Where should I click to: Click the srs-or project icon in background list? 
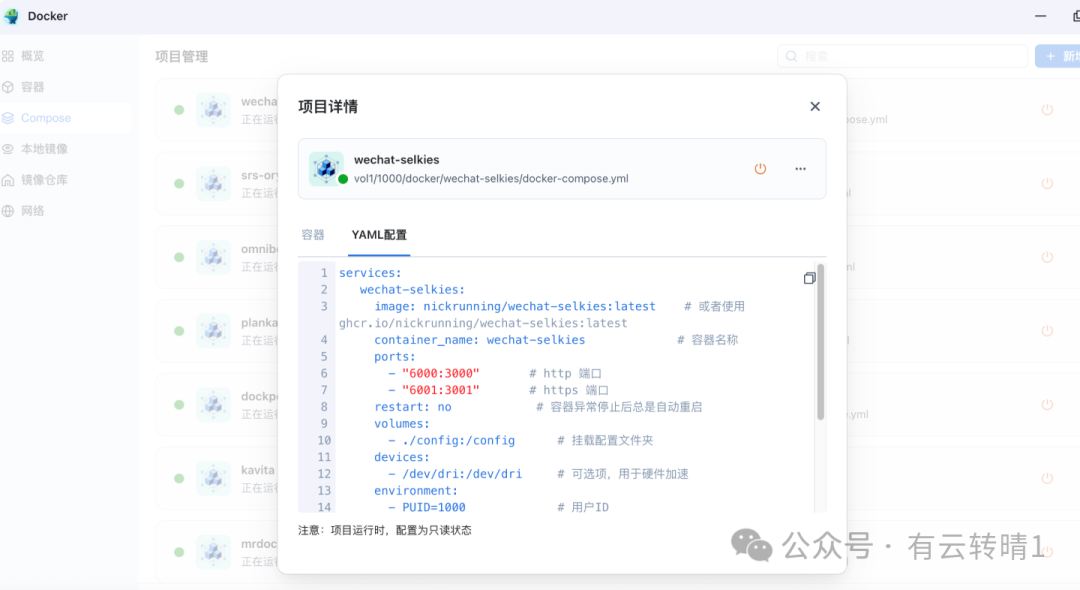click(x=214, y=183)
